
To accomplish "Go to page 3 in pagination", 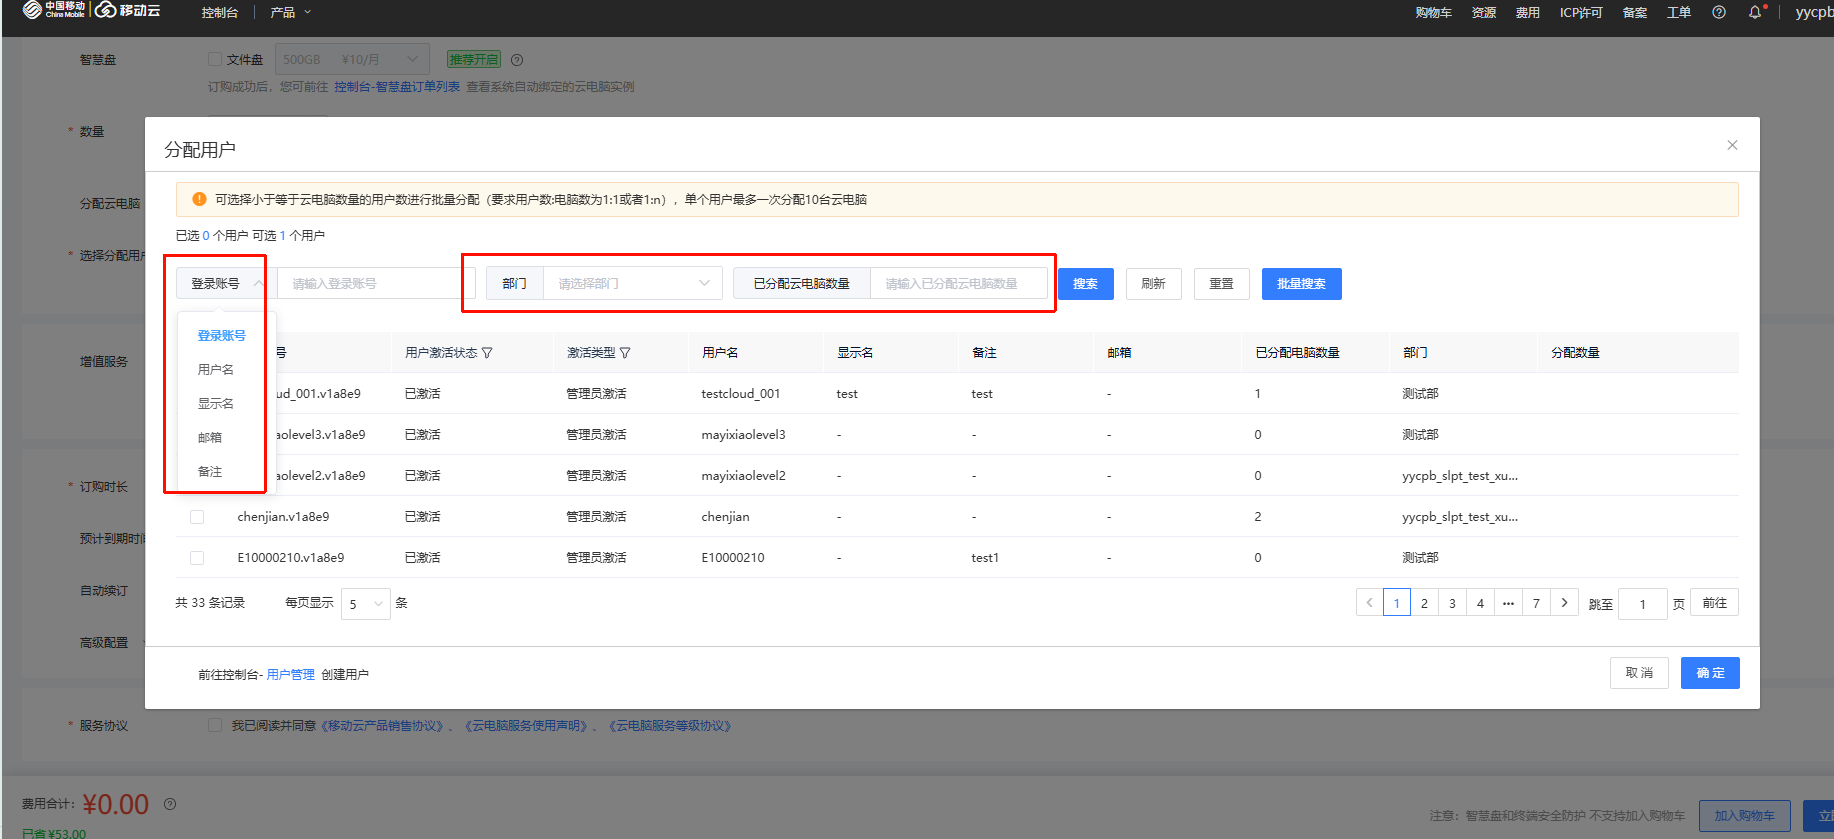I will coord(1452,603).
